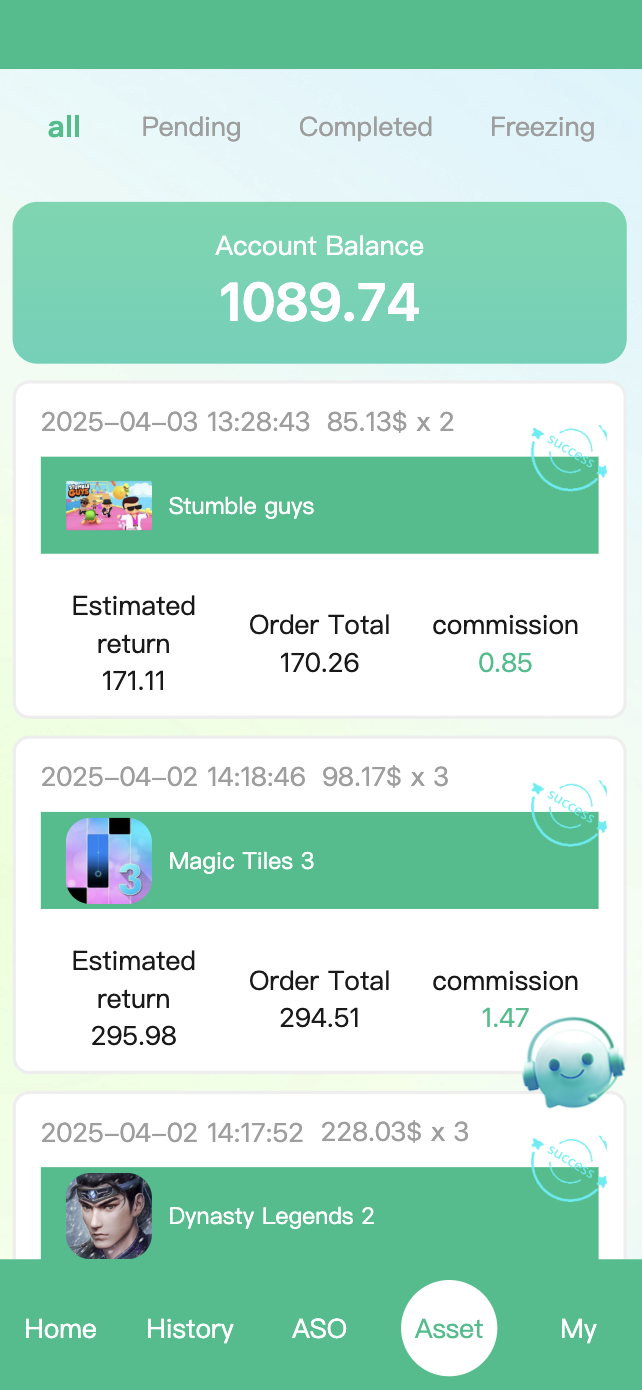
Task: Open the ASO section
Action: 319,1329
